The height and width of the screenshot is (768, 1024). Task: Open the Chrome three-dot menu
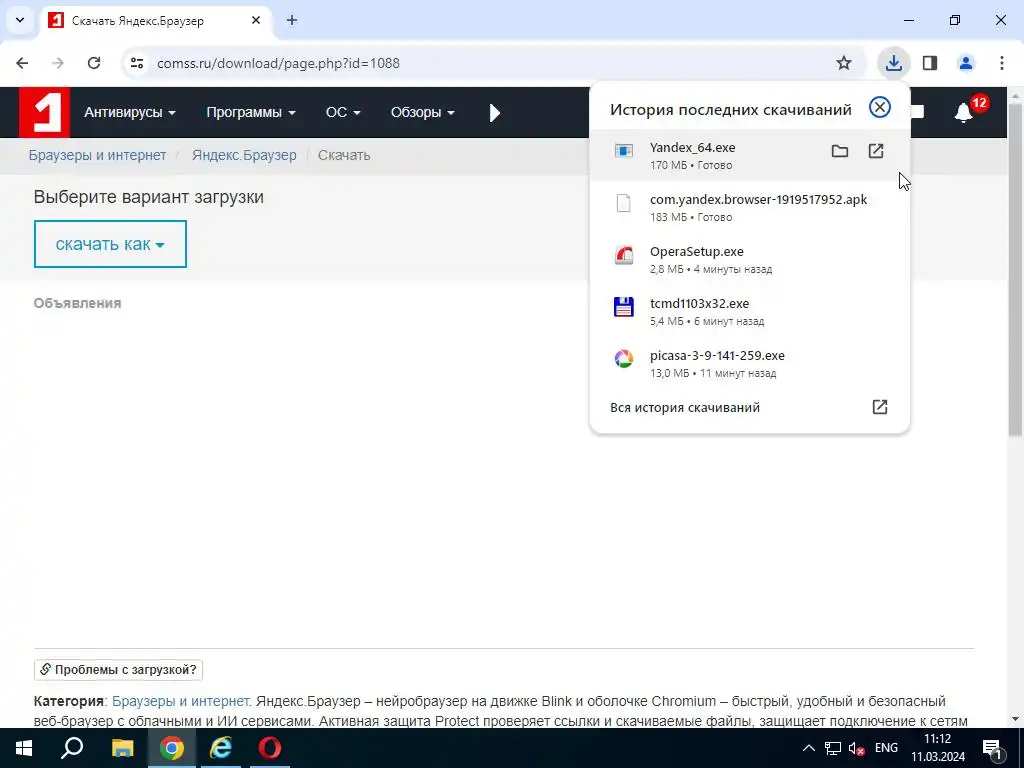1002,63
